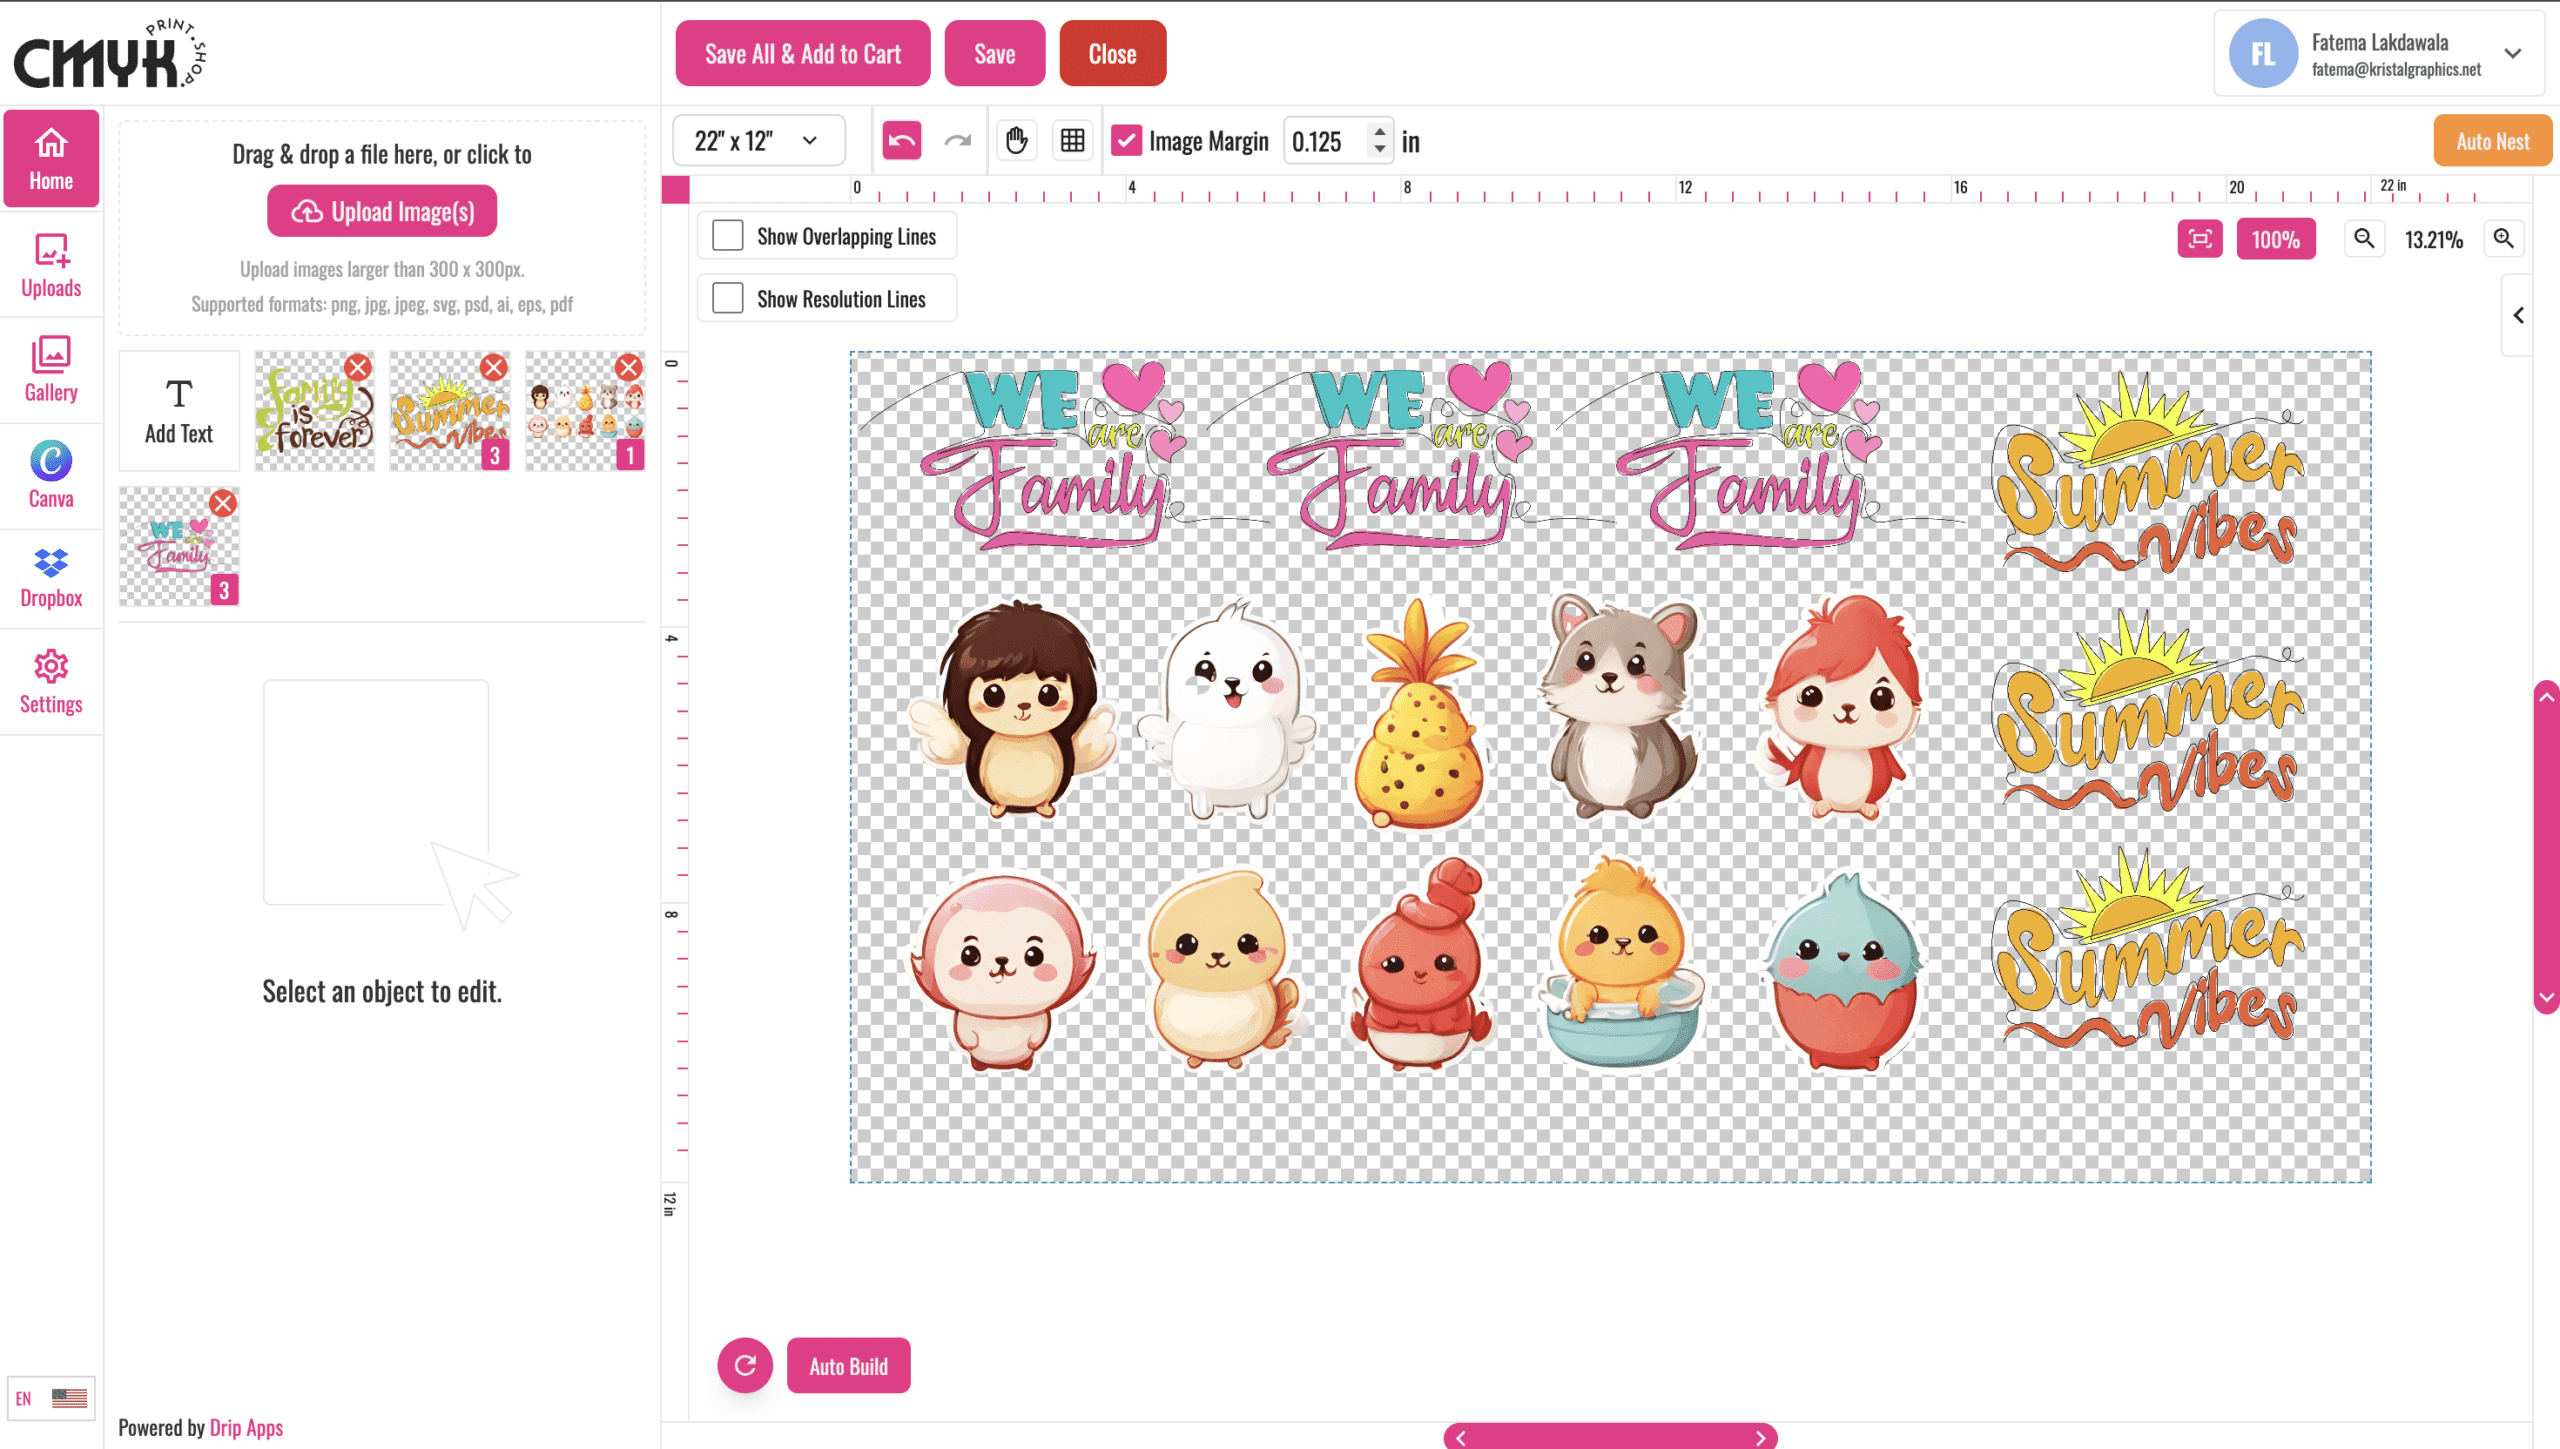The width and height of the screenshot is (2560, 1449).
Task: Click the redo arrow icon
Action: point(957,141)
